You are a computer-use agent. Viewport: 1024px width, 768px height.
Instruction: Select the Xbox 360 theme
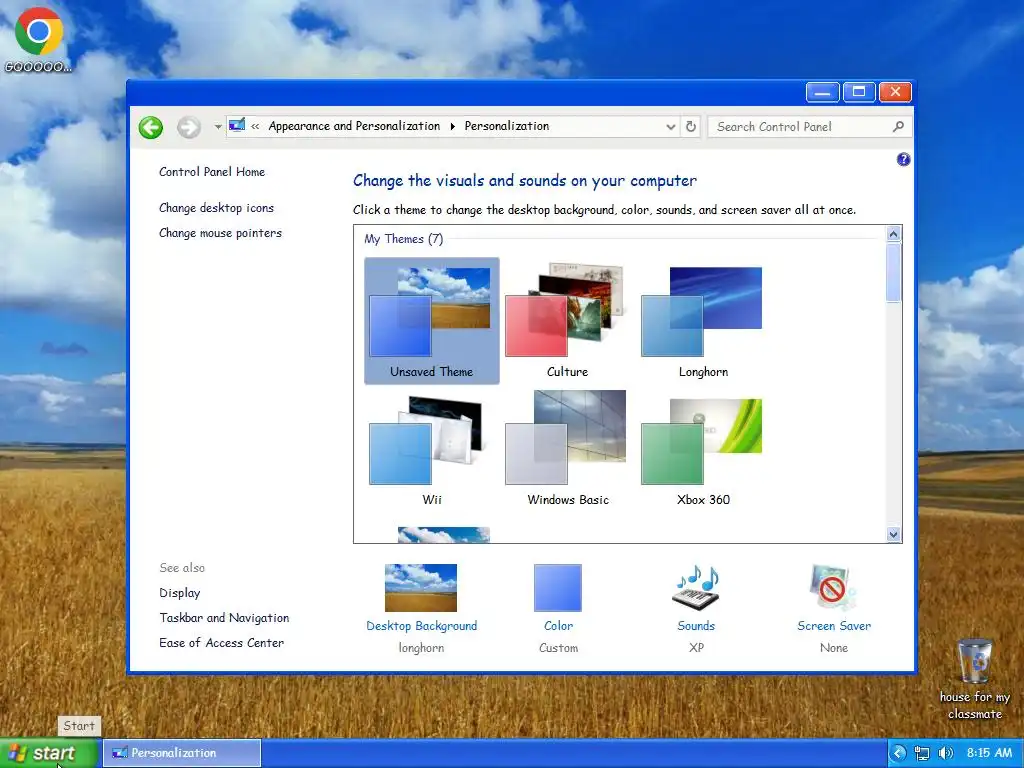(703, 449)
